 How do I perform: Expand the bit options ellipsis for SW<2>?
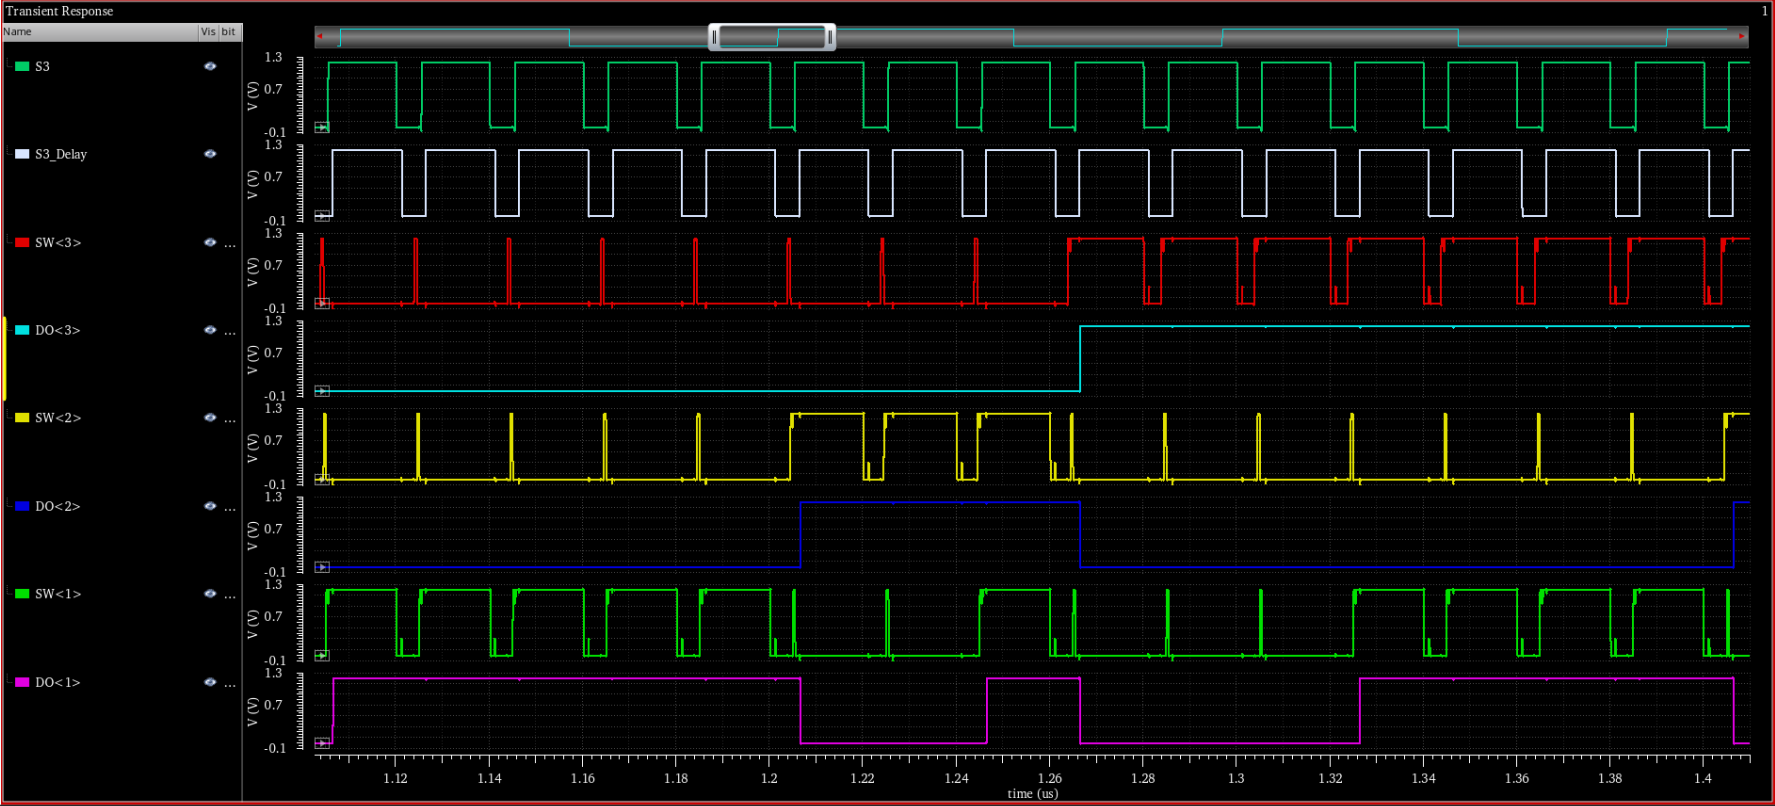230,420
